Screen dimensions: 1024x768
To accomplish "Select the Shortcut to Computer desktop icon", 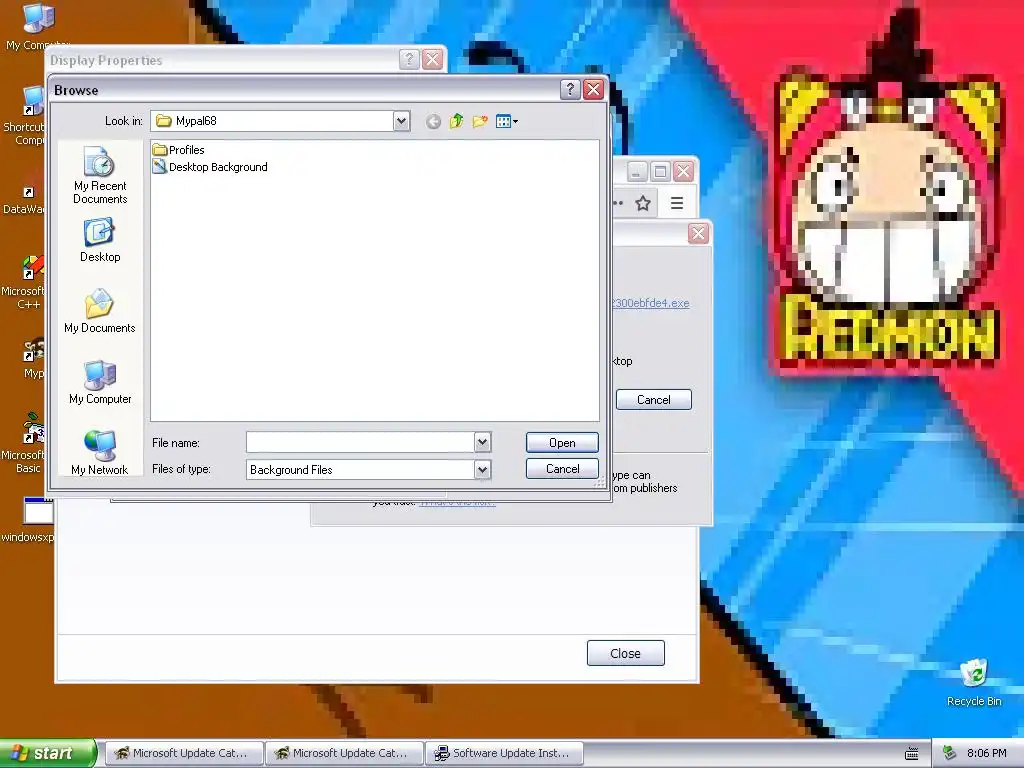I will (x=26, y=116).
